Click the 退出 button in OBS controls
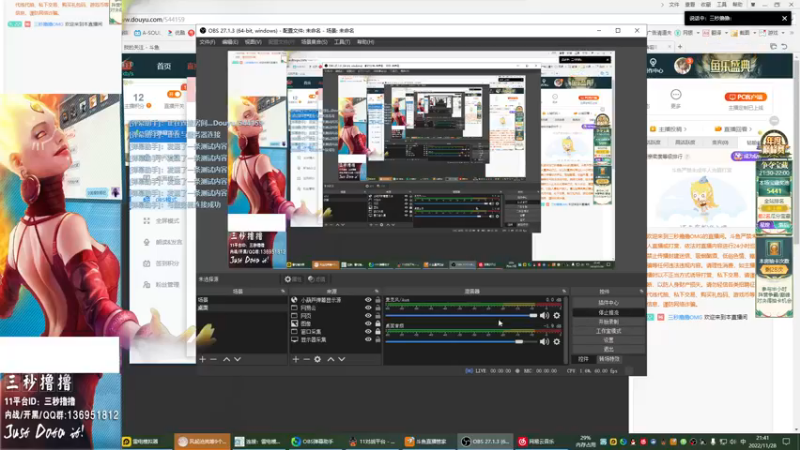This screenshot has height=450, width=800. click(608, 349)
